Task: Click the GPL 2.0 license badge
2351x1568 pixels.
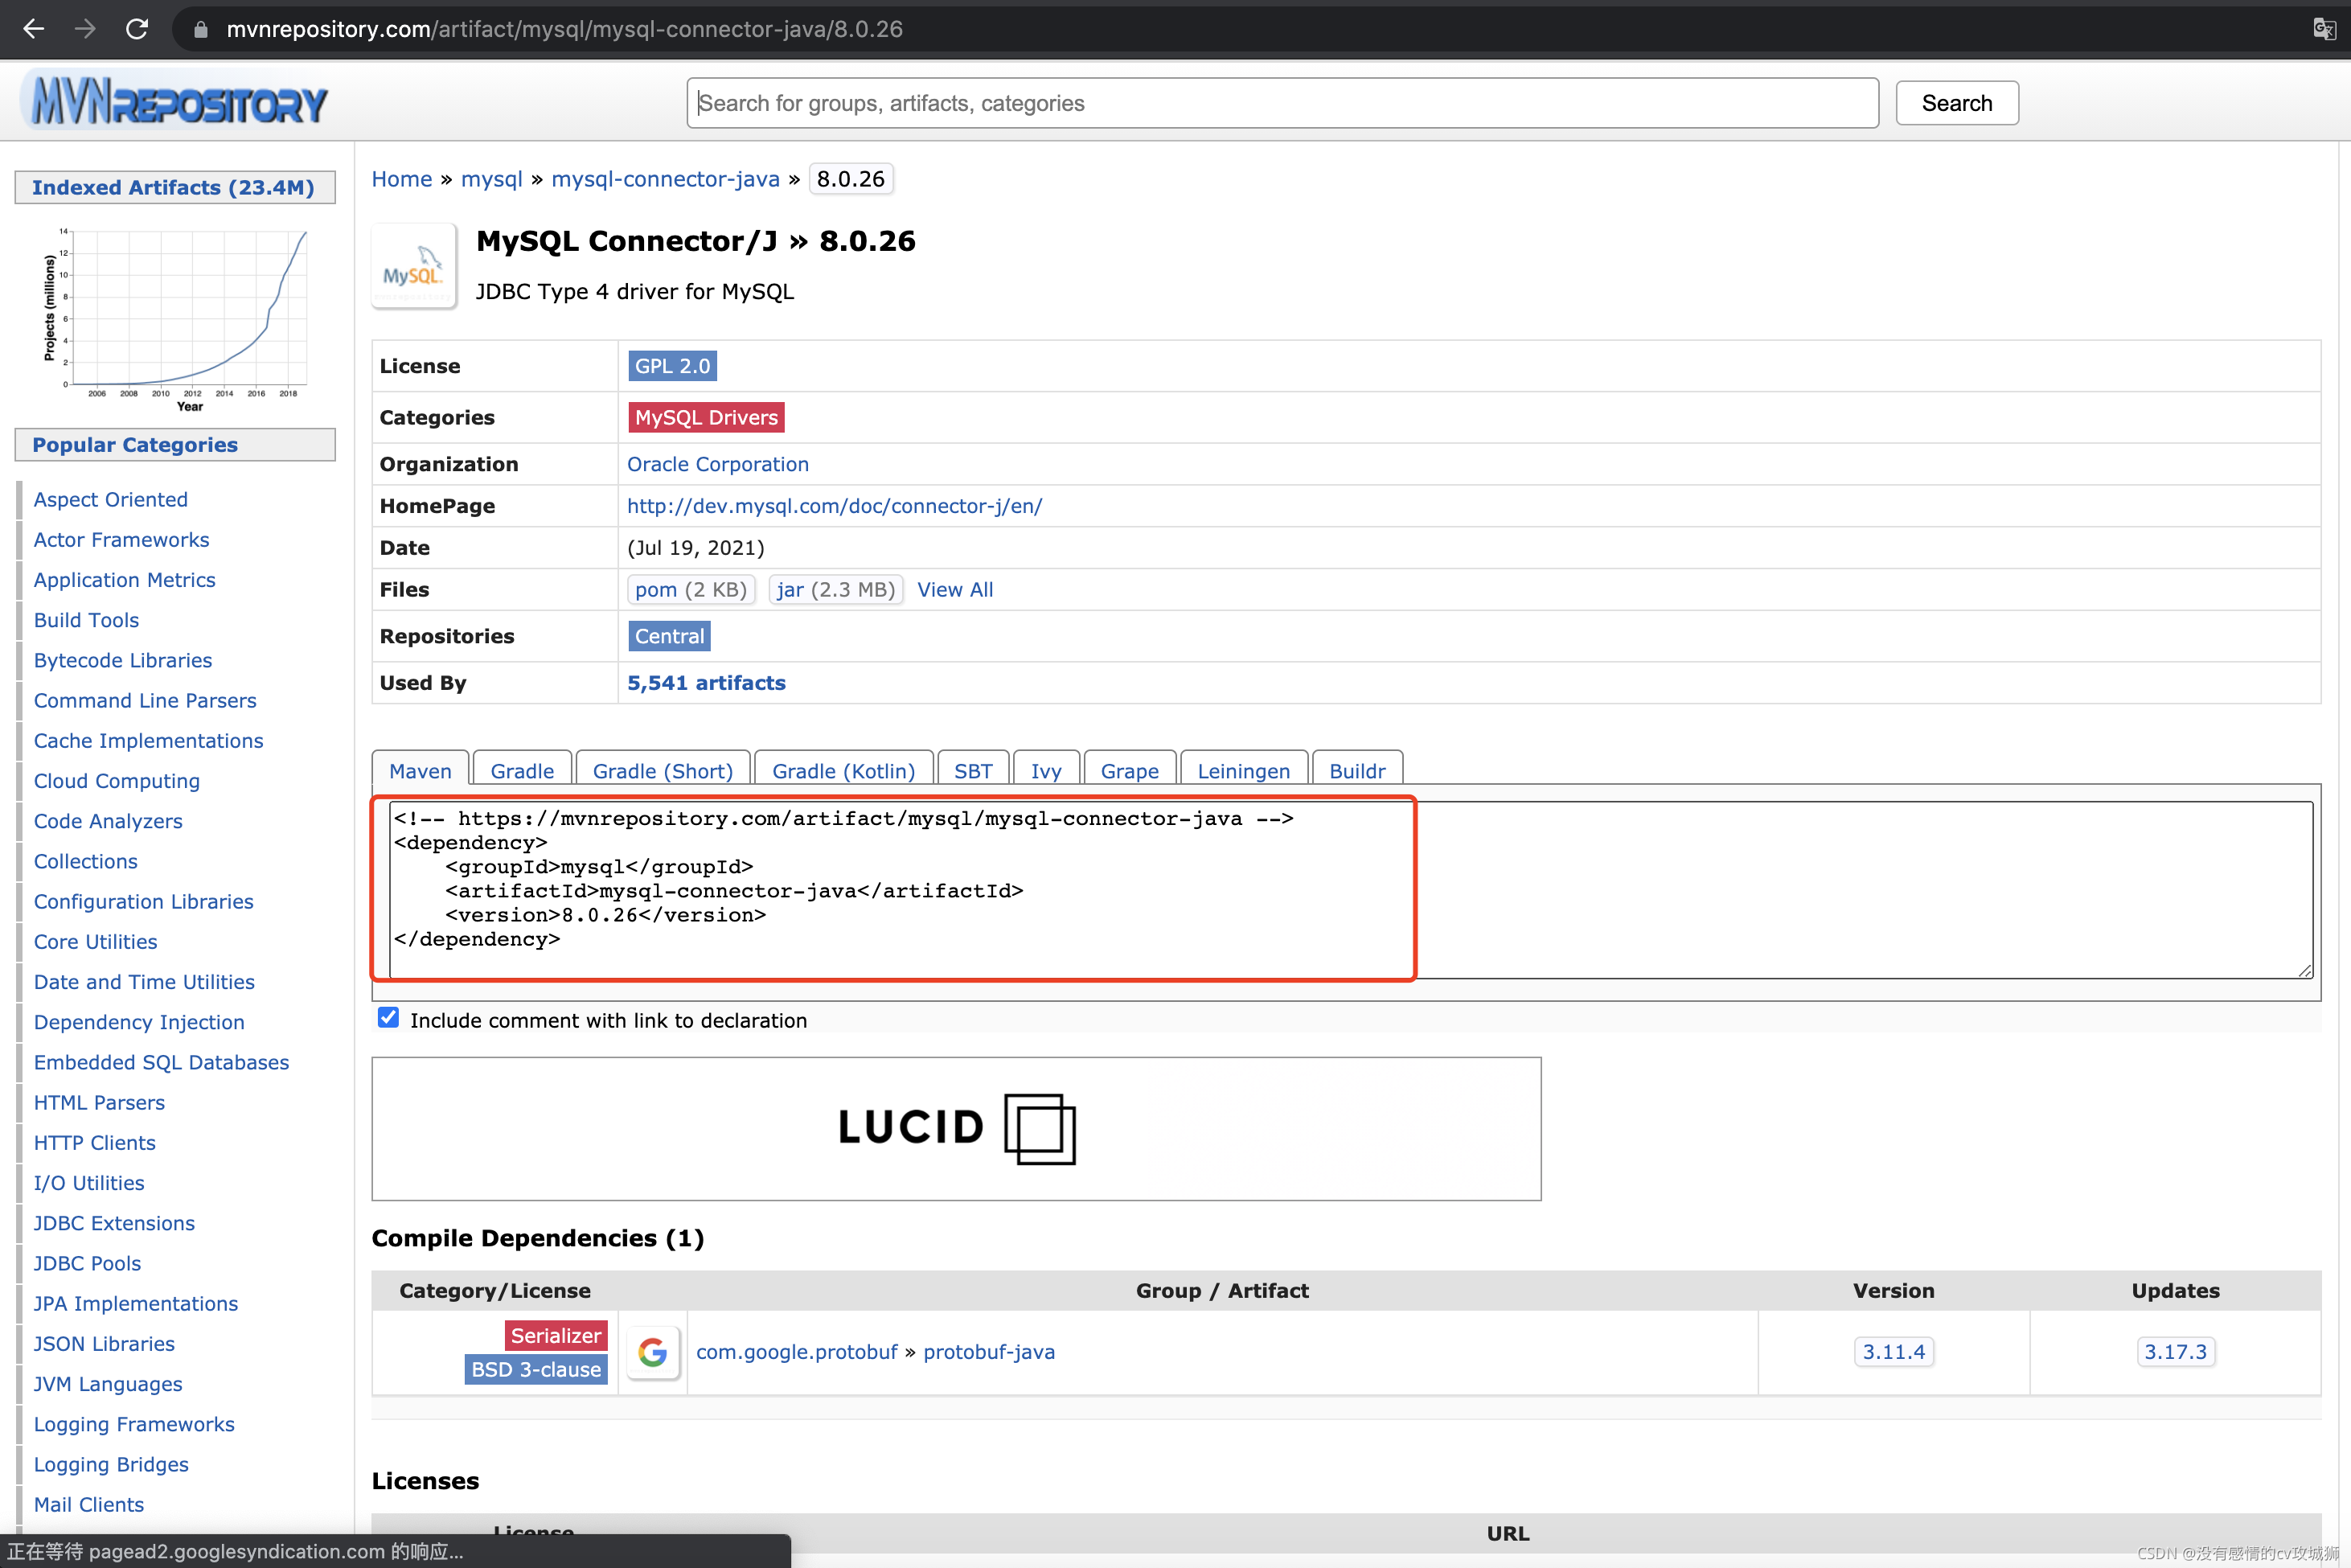Action: point(672,366)
